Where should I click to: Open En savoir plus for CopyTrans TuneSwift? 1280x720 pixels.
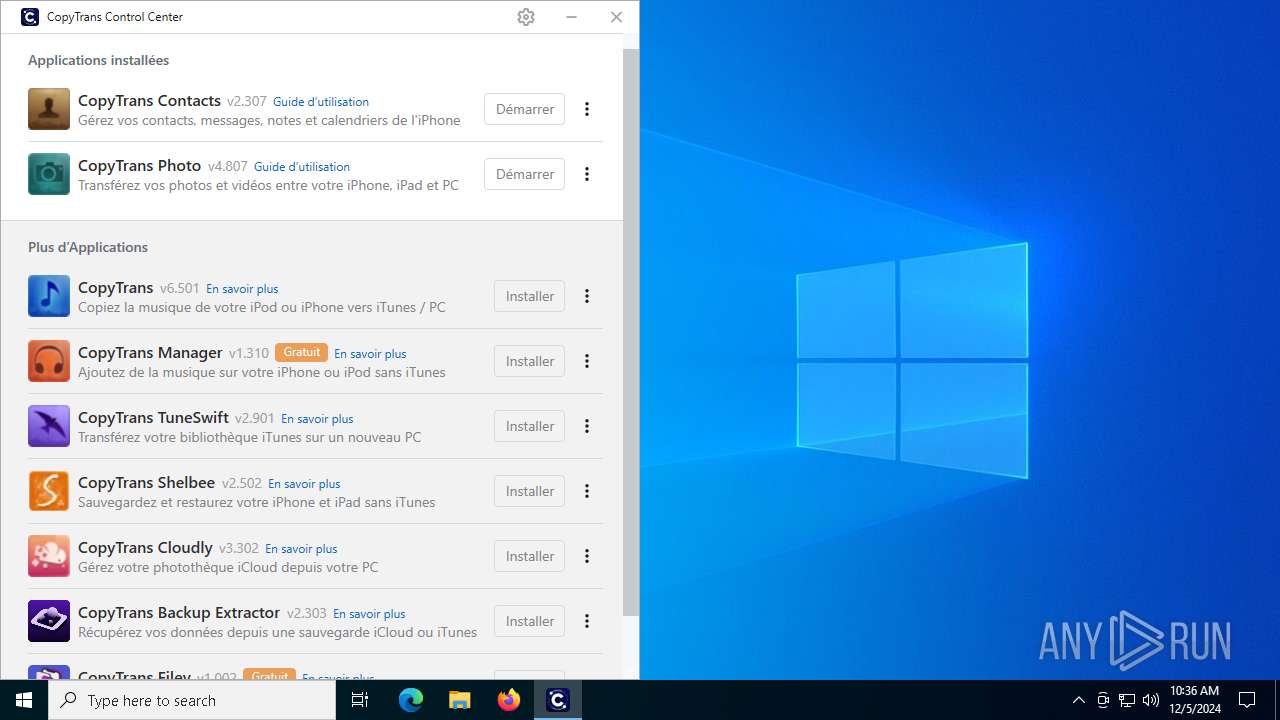point(317,419)
